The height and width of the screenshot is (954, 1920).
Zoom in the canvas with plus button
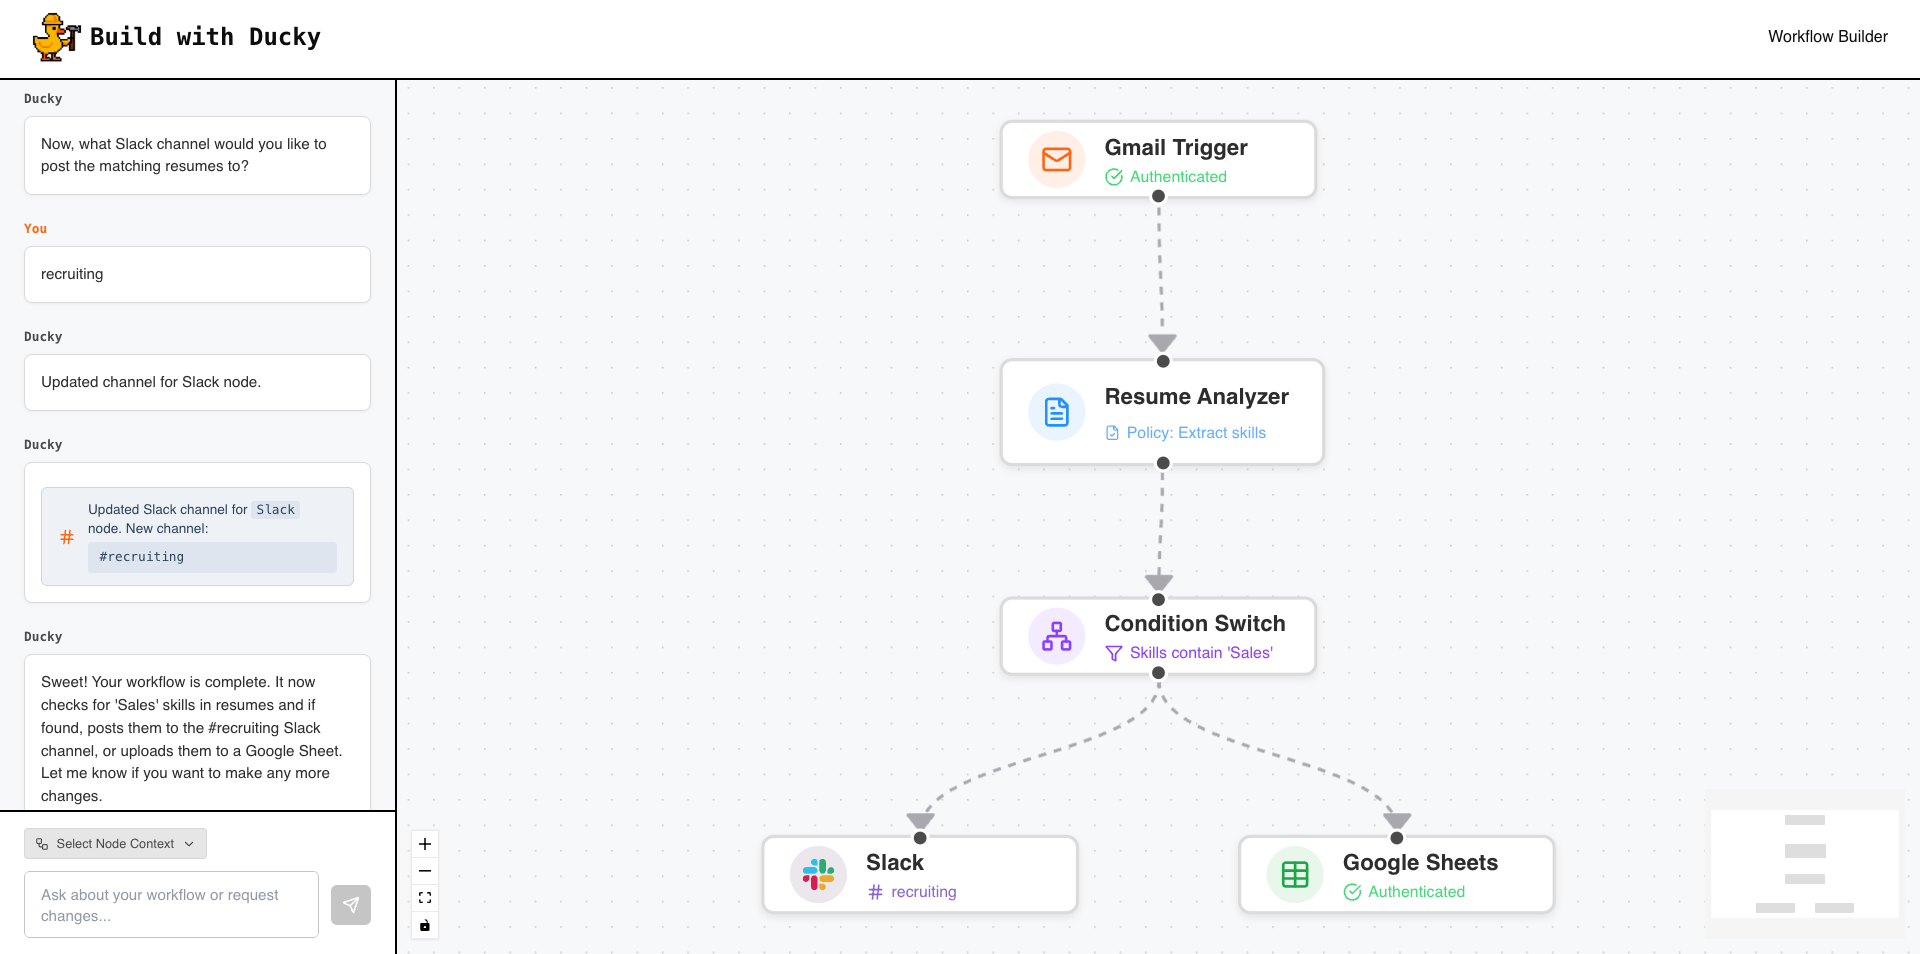(x=425, y=844)
